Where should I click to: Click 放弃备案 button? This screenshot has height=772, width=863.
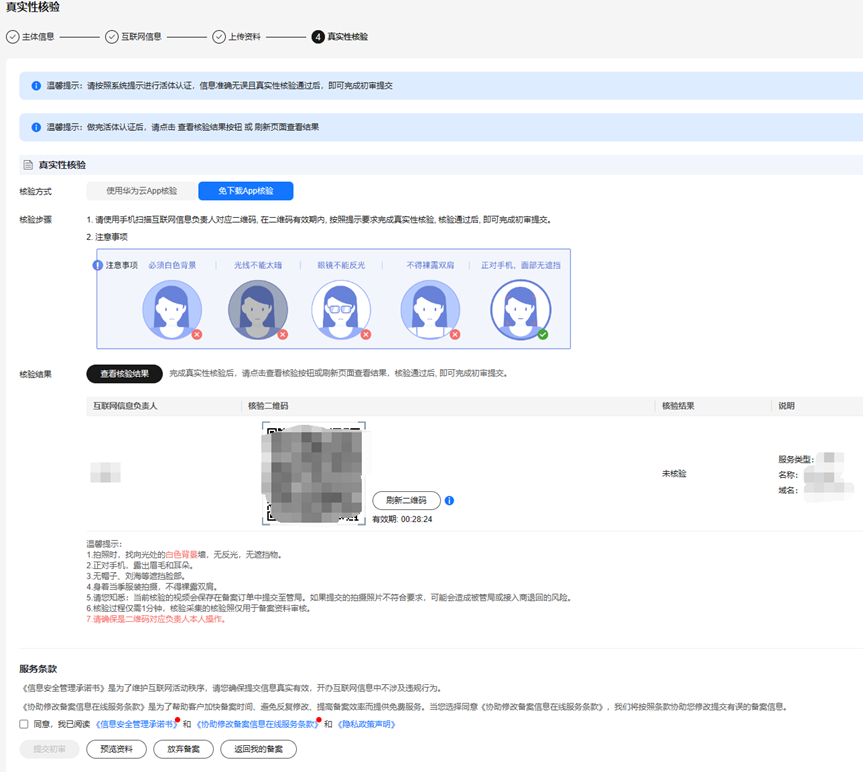183,749
